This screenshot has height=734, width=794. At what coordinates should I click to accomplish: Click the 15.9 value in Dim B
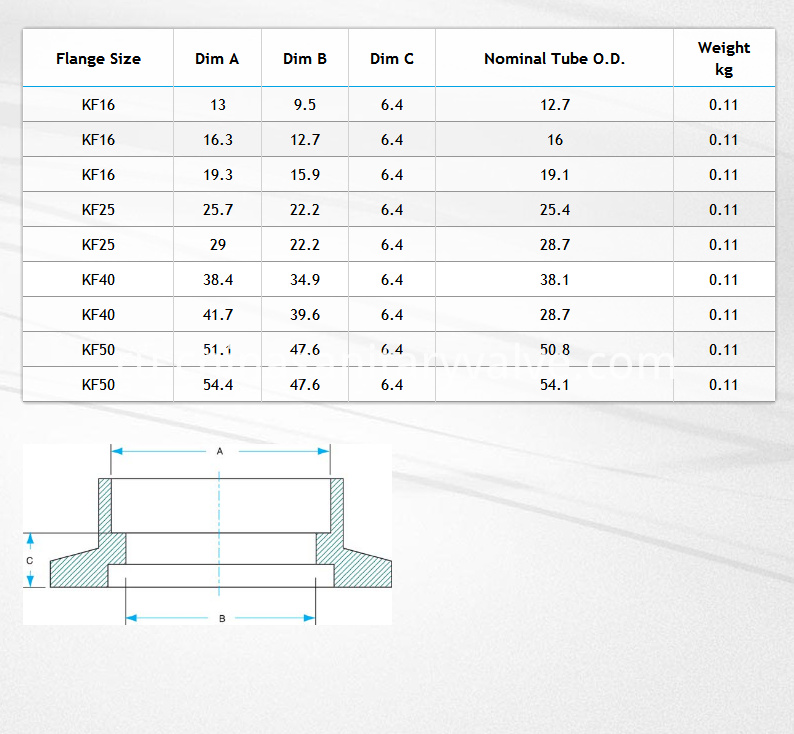click(x=305, y=175)
